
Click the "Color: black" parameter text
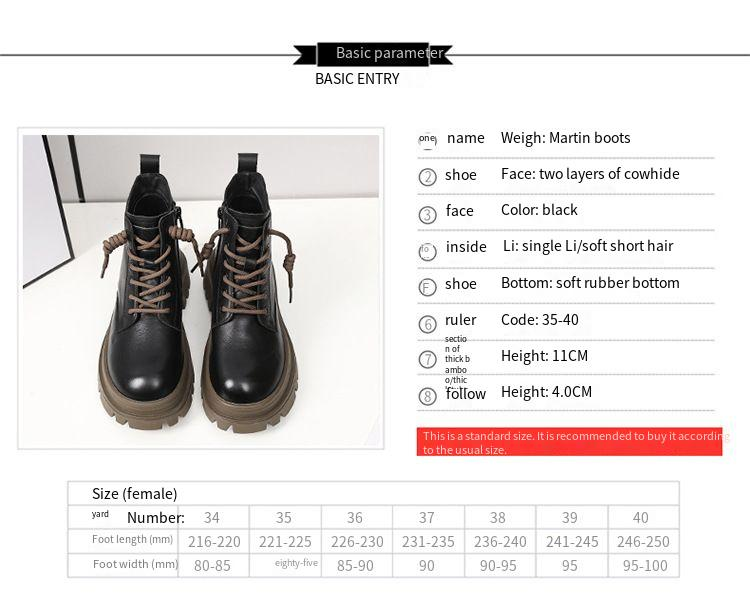pos(539,210)
